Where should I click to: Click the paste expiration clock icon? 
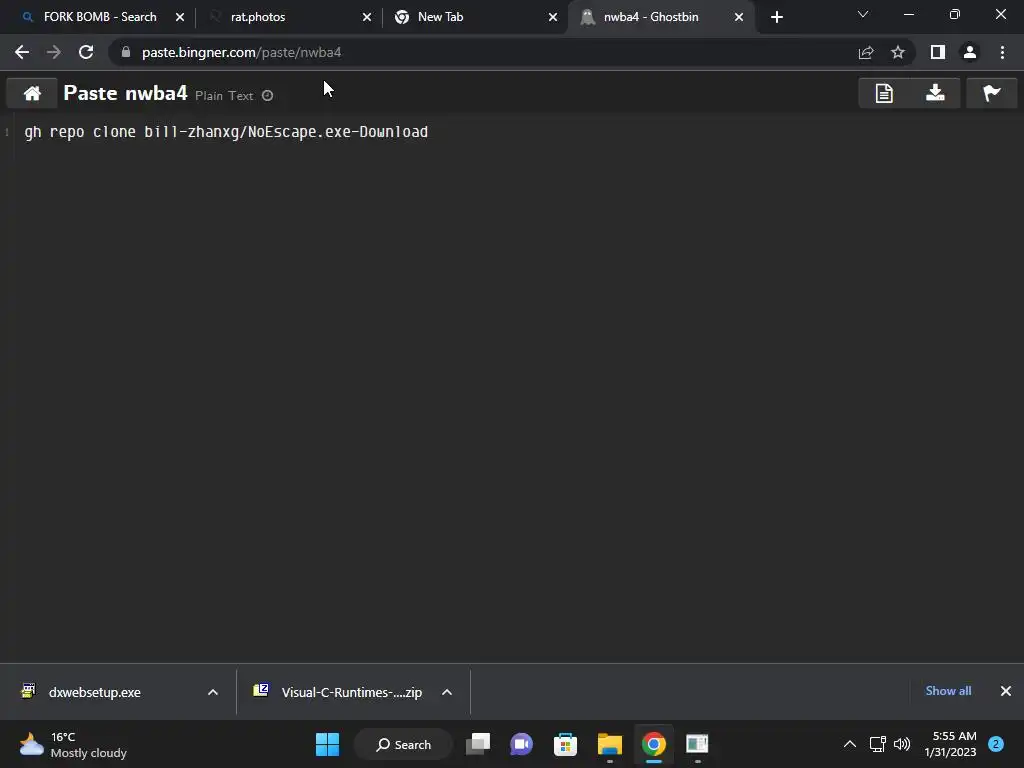(x=267, y=95)
